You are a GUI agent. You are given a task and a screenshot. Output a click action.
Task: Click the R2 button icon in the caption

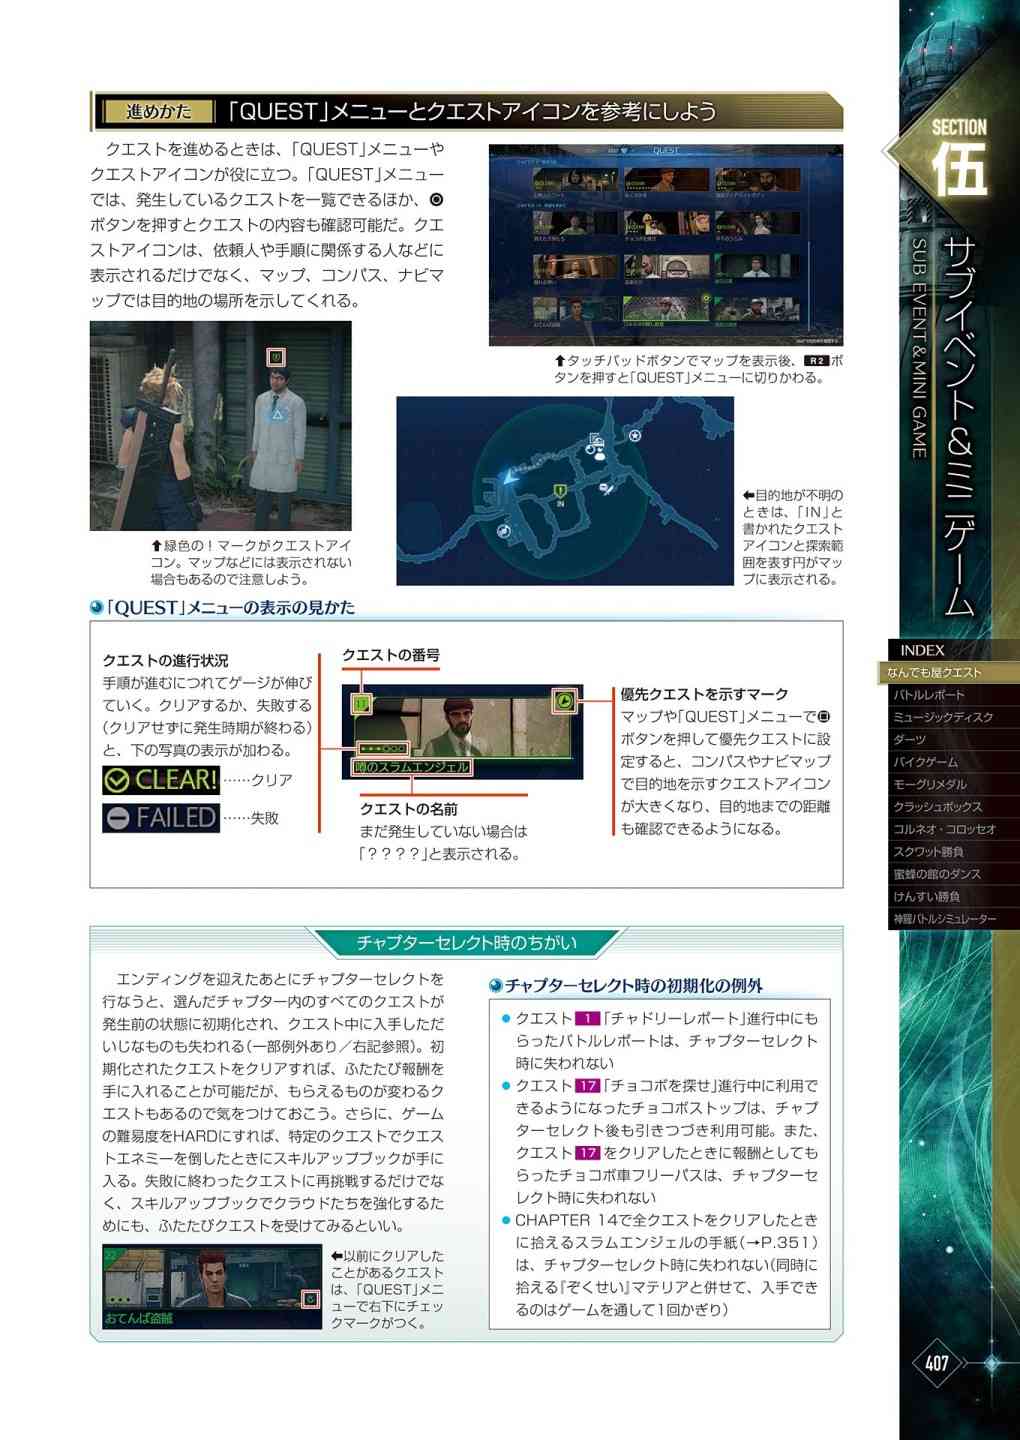[815, 361]
